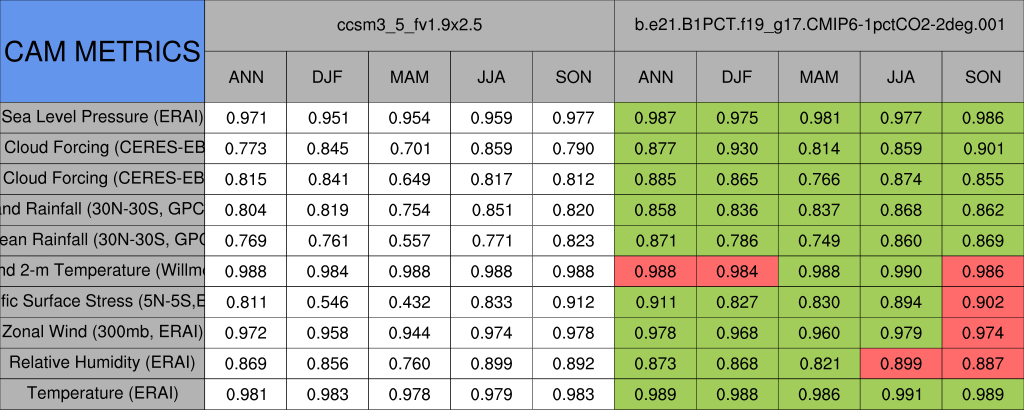Select the bottom Temperature (ERAI) row label
The height and width of the screenshot is (410, 1024).
tap(102, 393)
